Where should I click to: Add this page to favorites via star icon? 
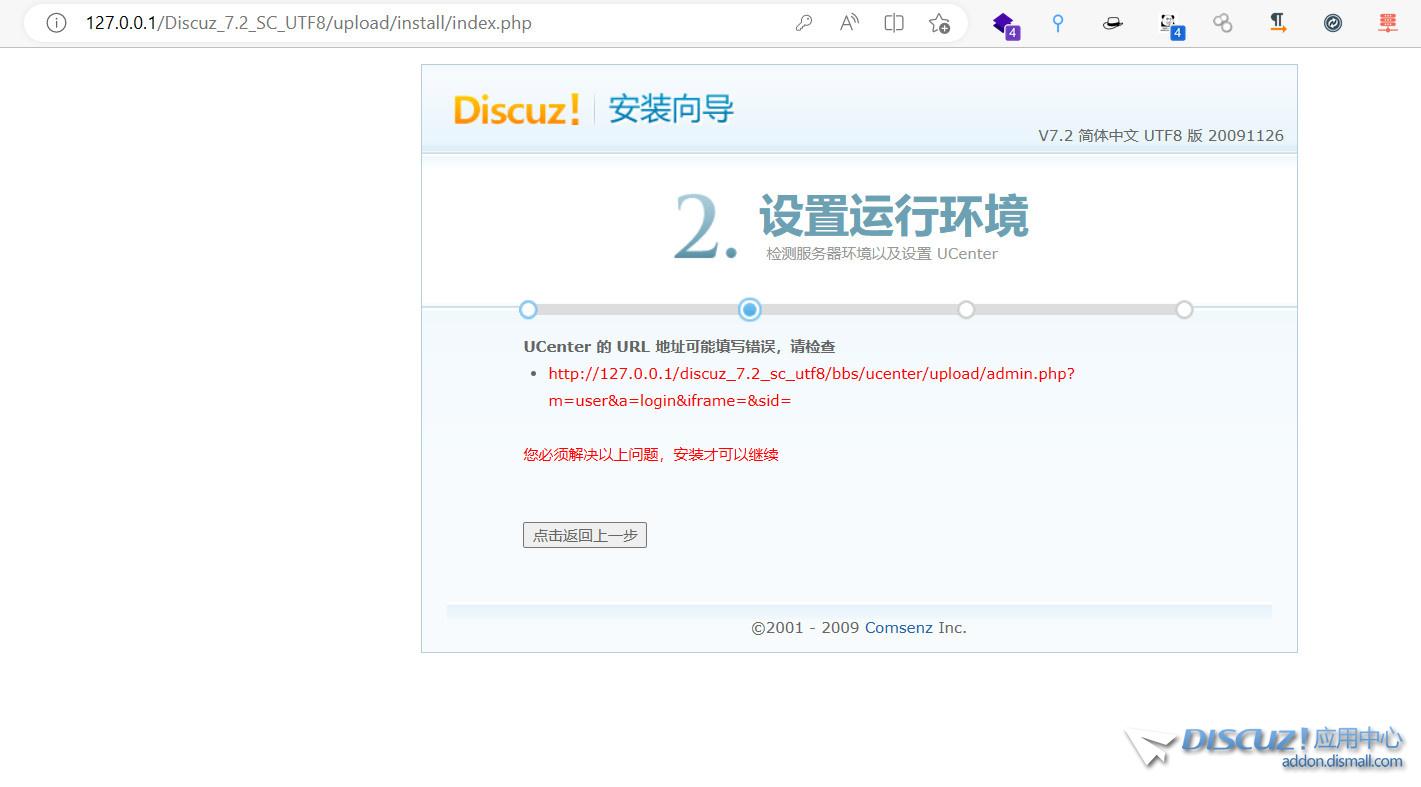click(x=938, y=22)
